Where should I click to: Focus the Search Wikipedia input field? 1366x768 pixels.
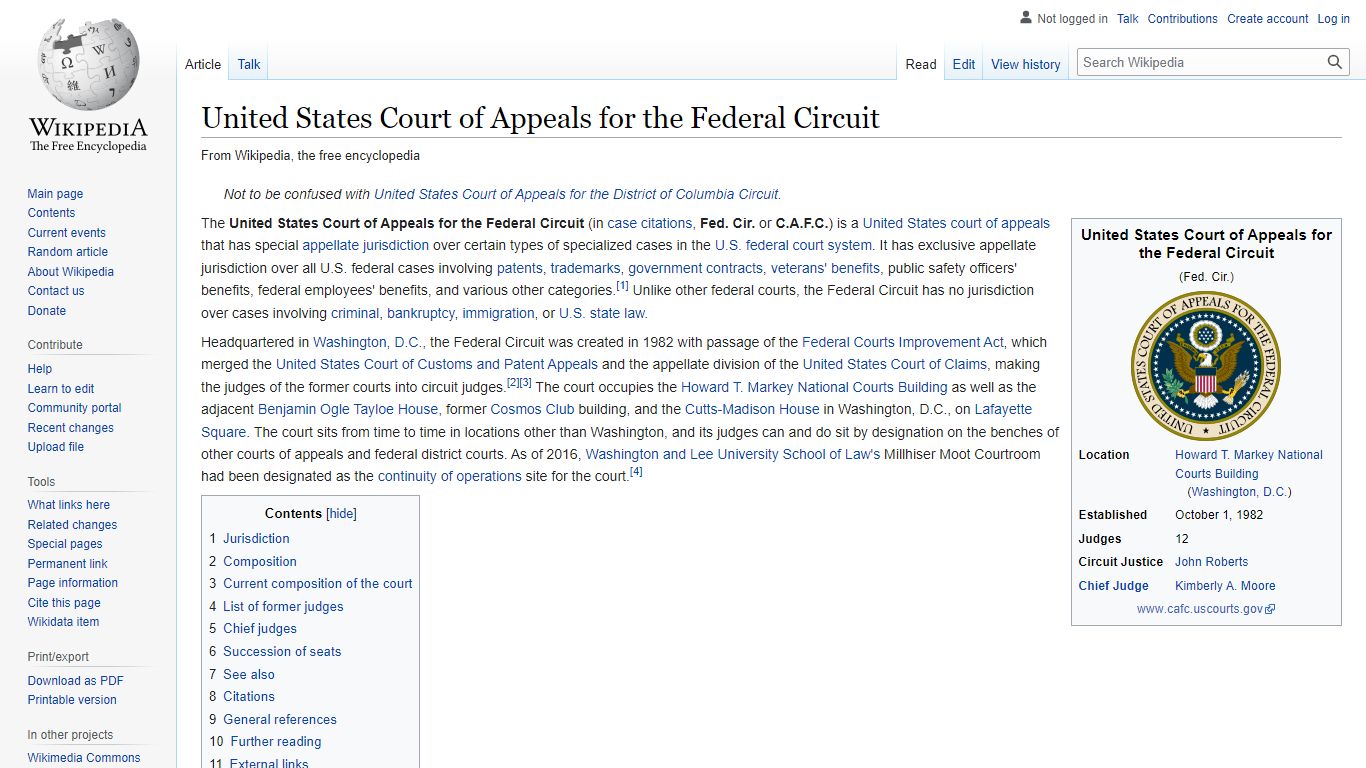(x=1202, y=62)
